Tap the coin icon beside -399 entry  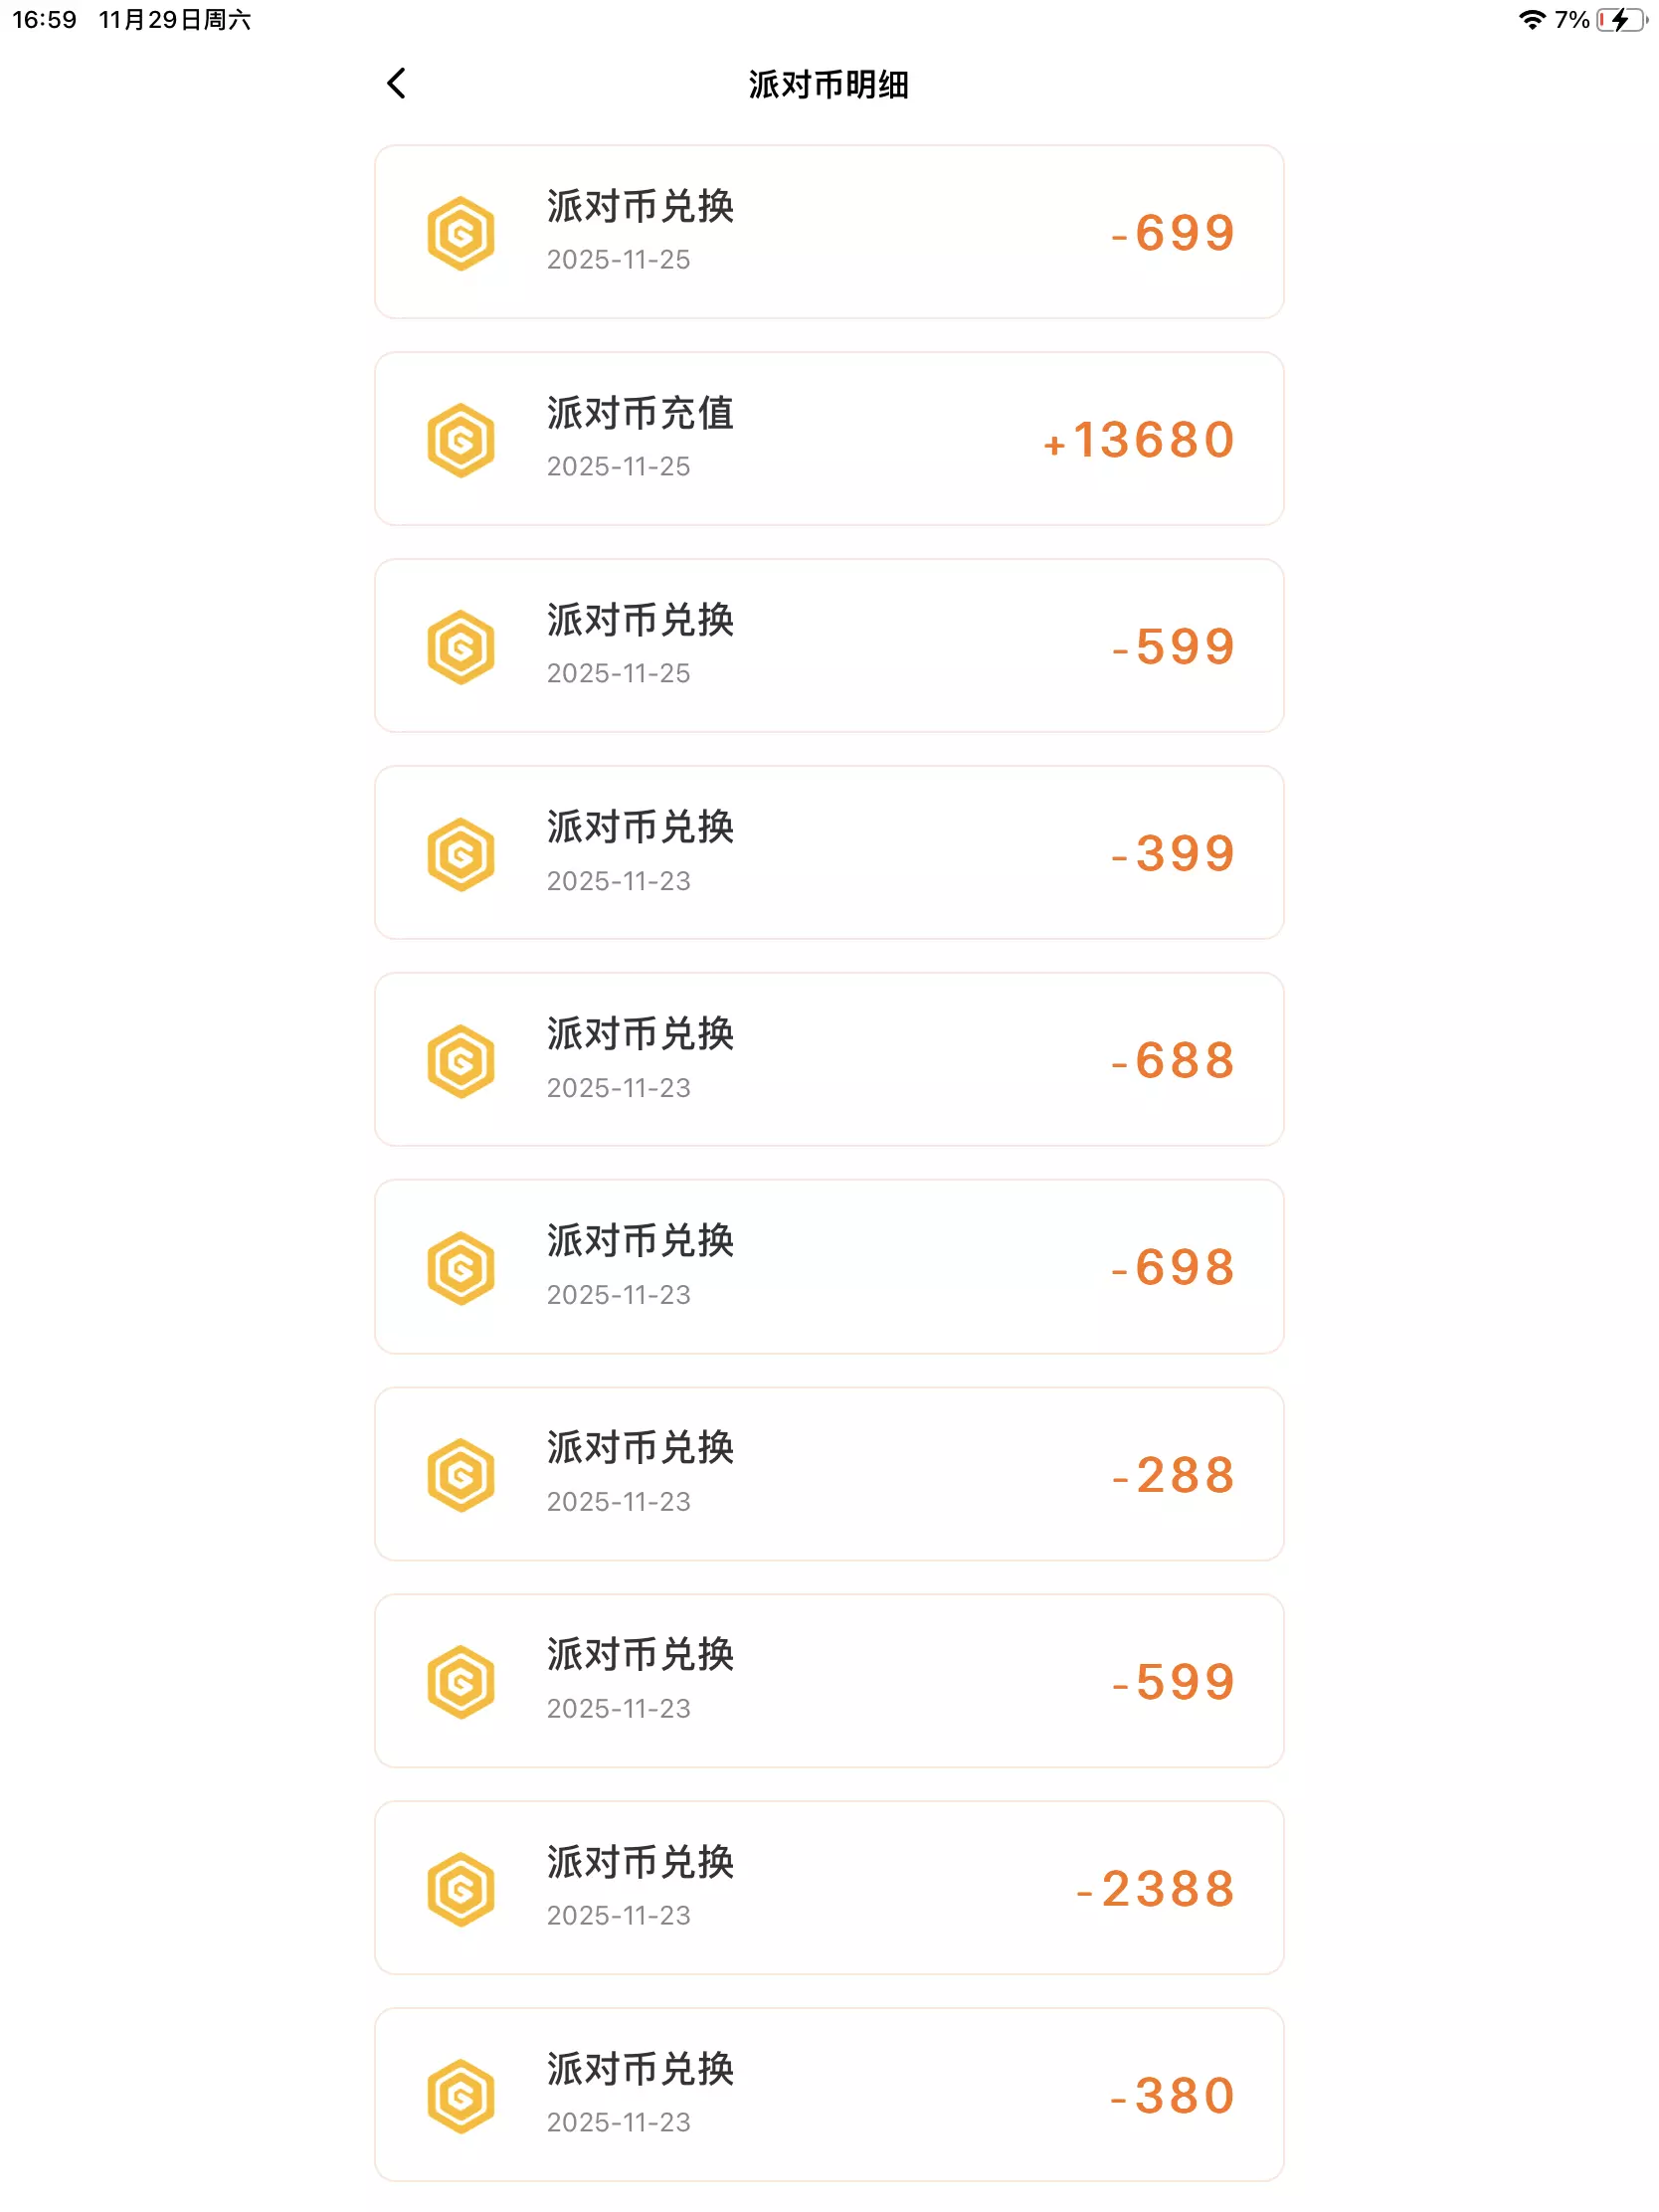[461, 854]
